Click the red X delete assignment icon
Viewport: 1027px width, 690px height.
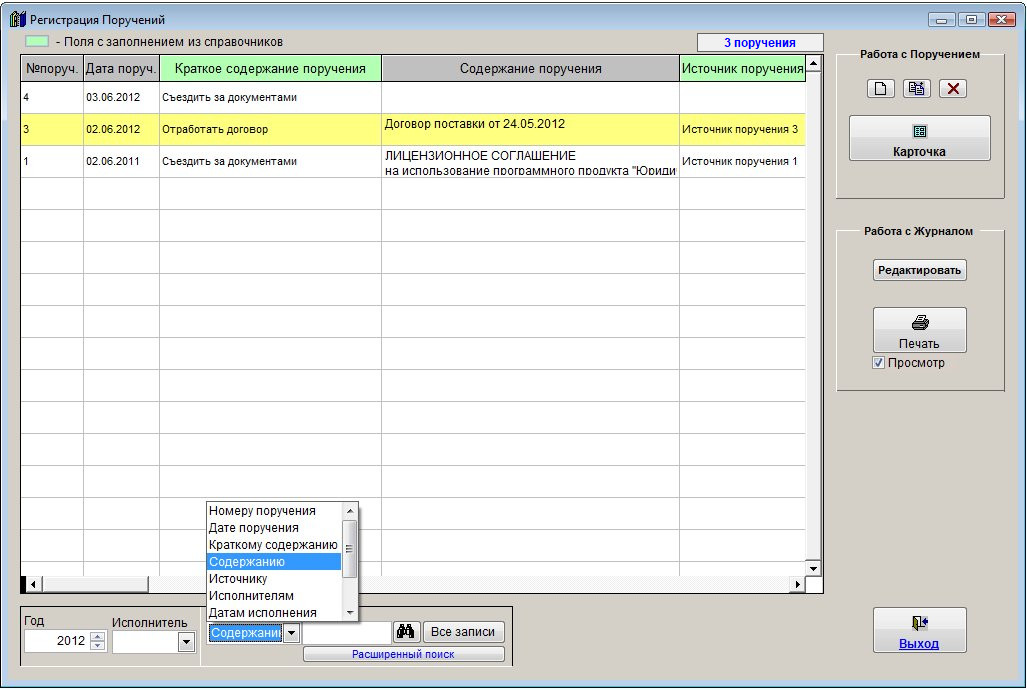(x=952, y=88)
